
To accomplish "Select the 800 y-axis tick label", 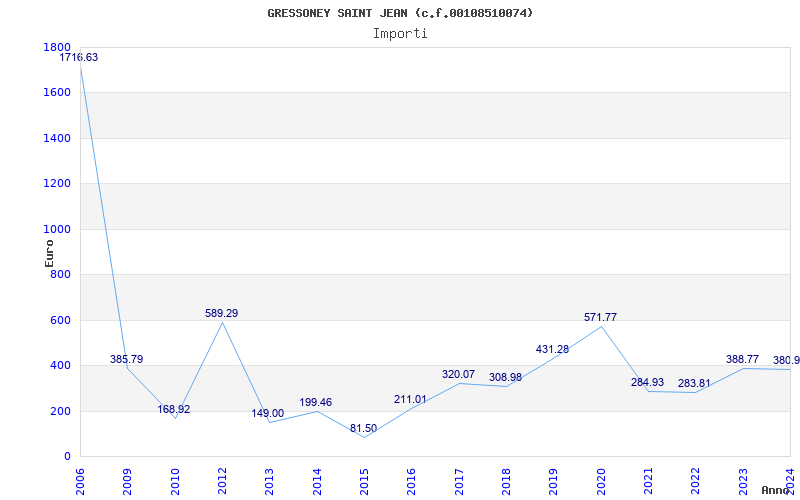I will tap(61, 275).
